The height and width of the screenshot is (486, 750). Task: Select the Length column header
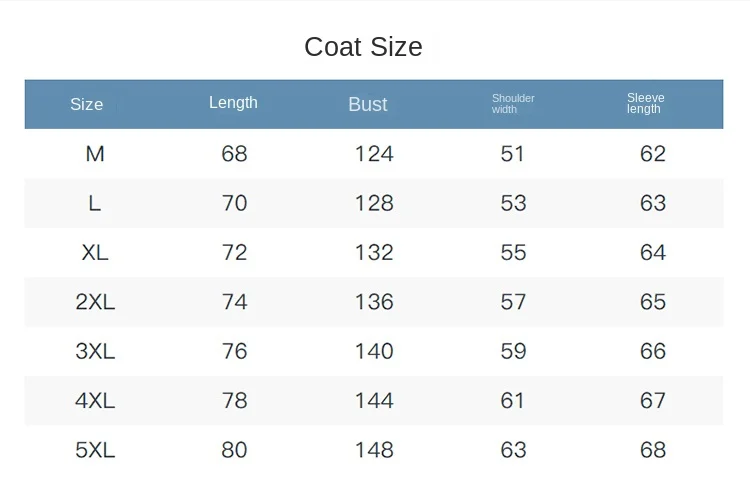tap(233, 103)
